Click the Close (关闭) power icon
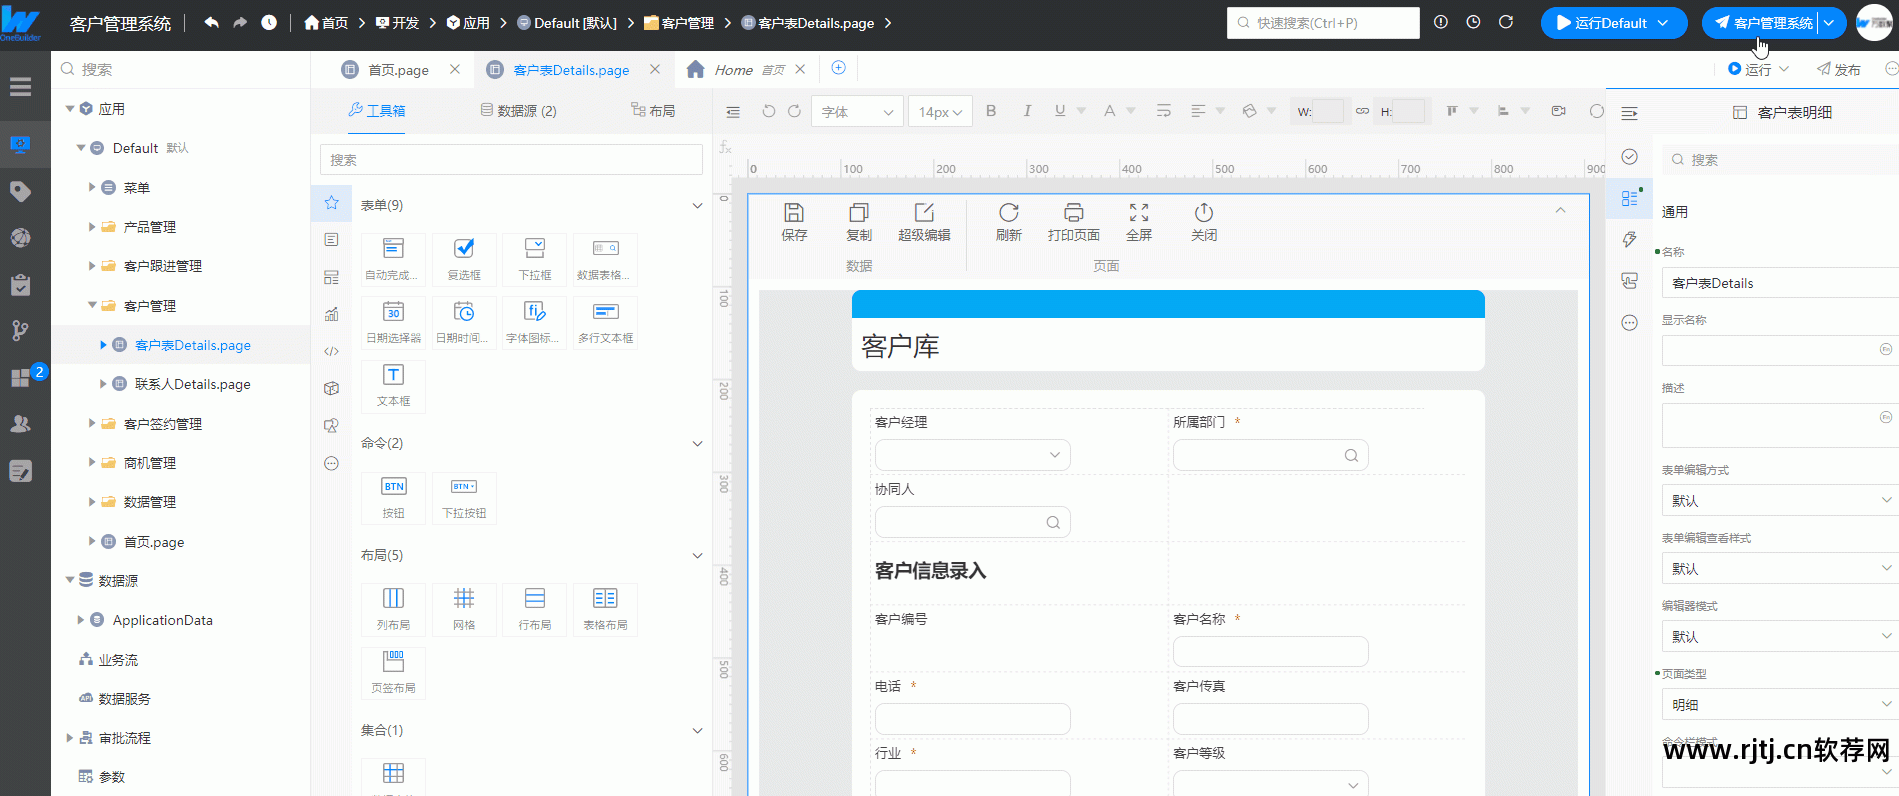 1204,221
